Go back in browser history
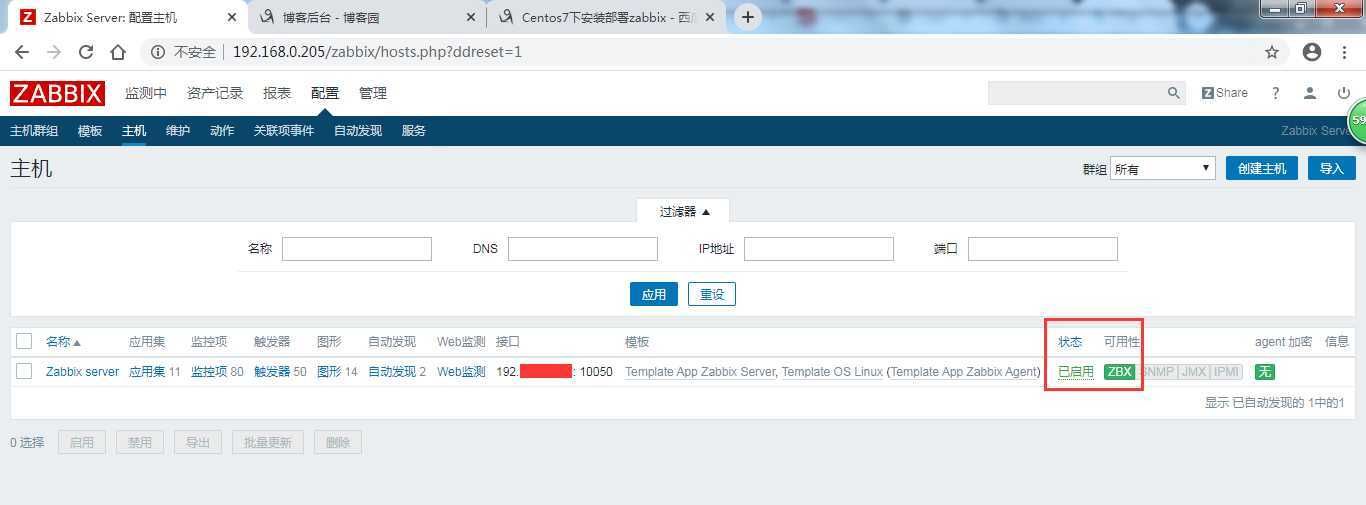Viewport: 1366px width, 505px height. (x=22, y=52)
